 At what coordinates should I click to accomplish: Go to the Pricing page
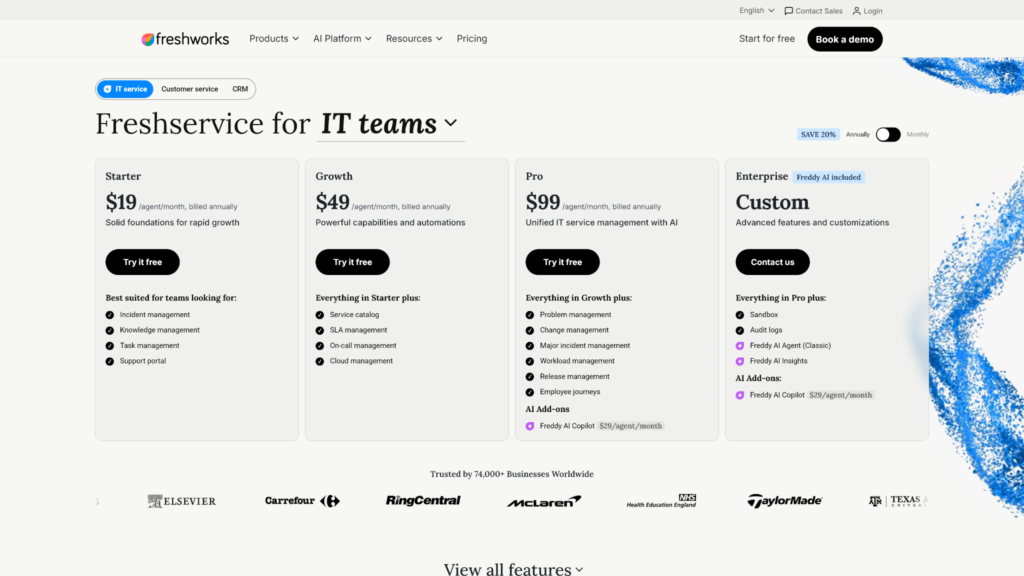[x=472, y=39]
